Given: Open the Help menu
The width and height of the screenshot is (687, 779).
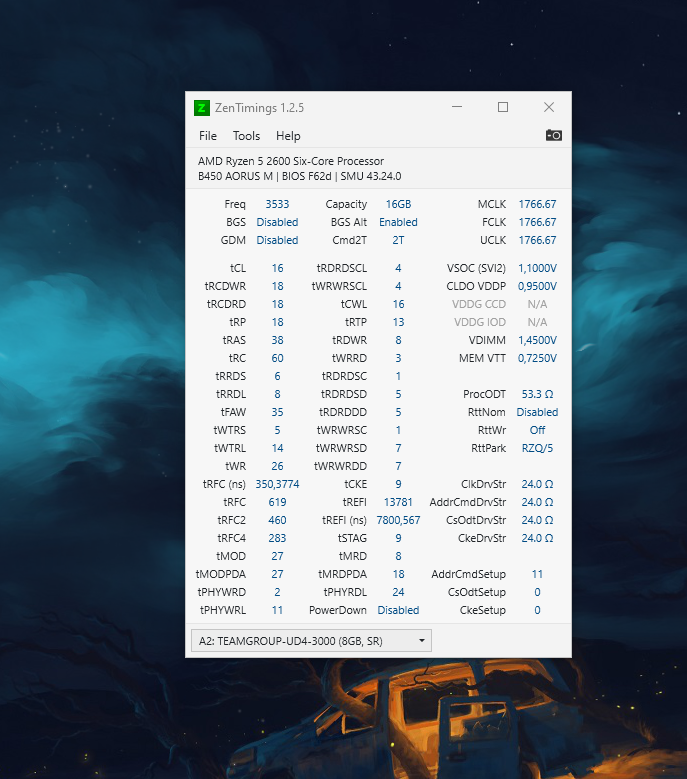Looking at the screenshot, I should point(288,136).
